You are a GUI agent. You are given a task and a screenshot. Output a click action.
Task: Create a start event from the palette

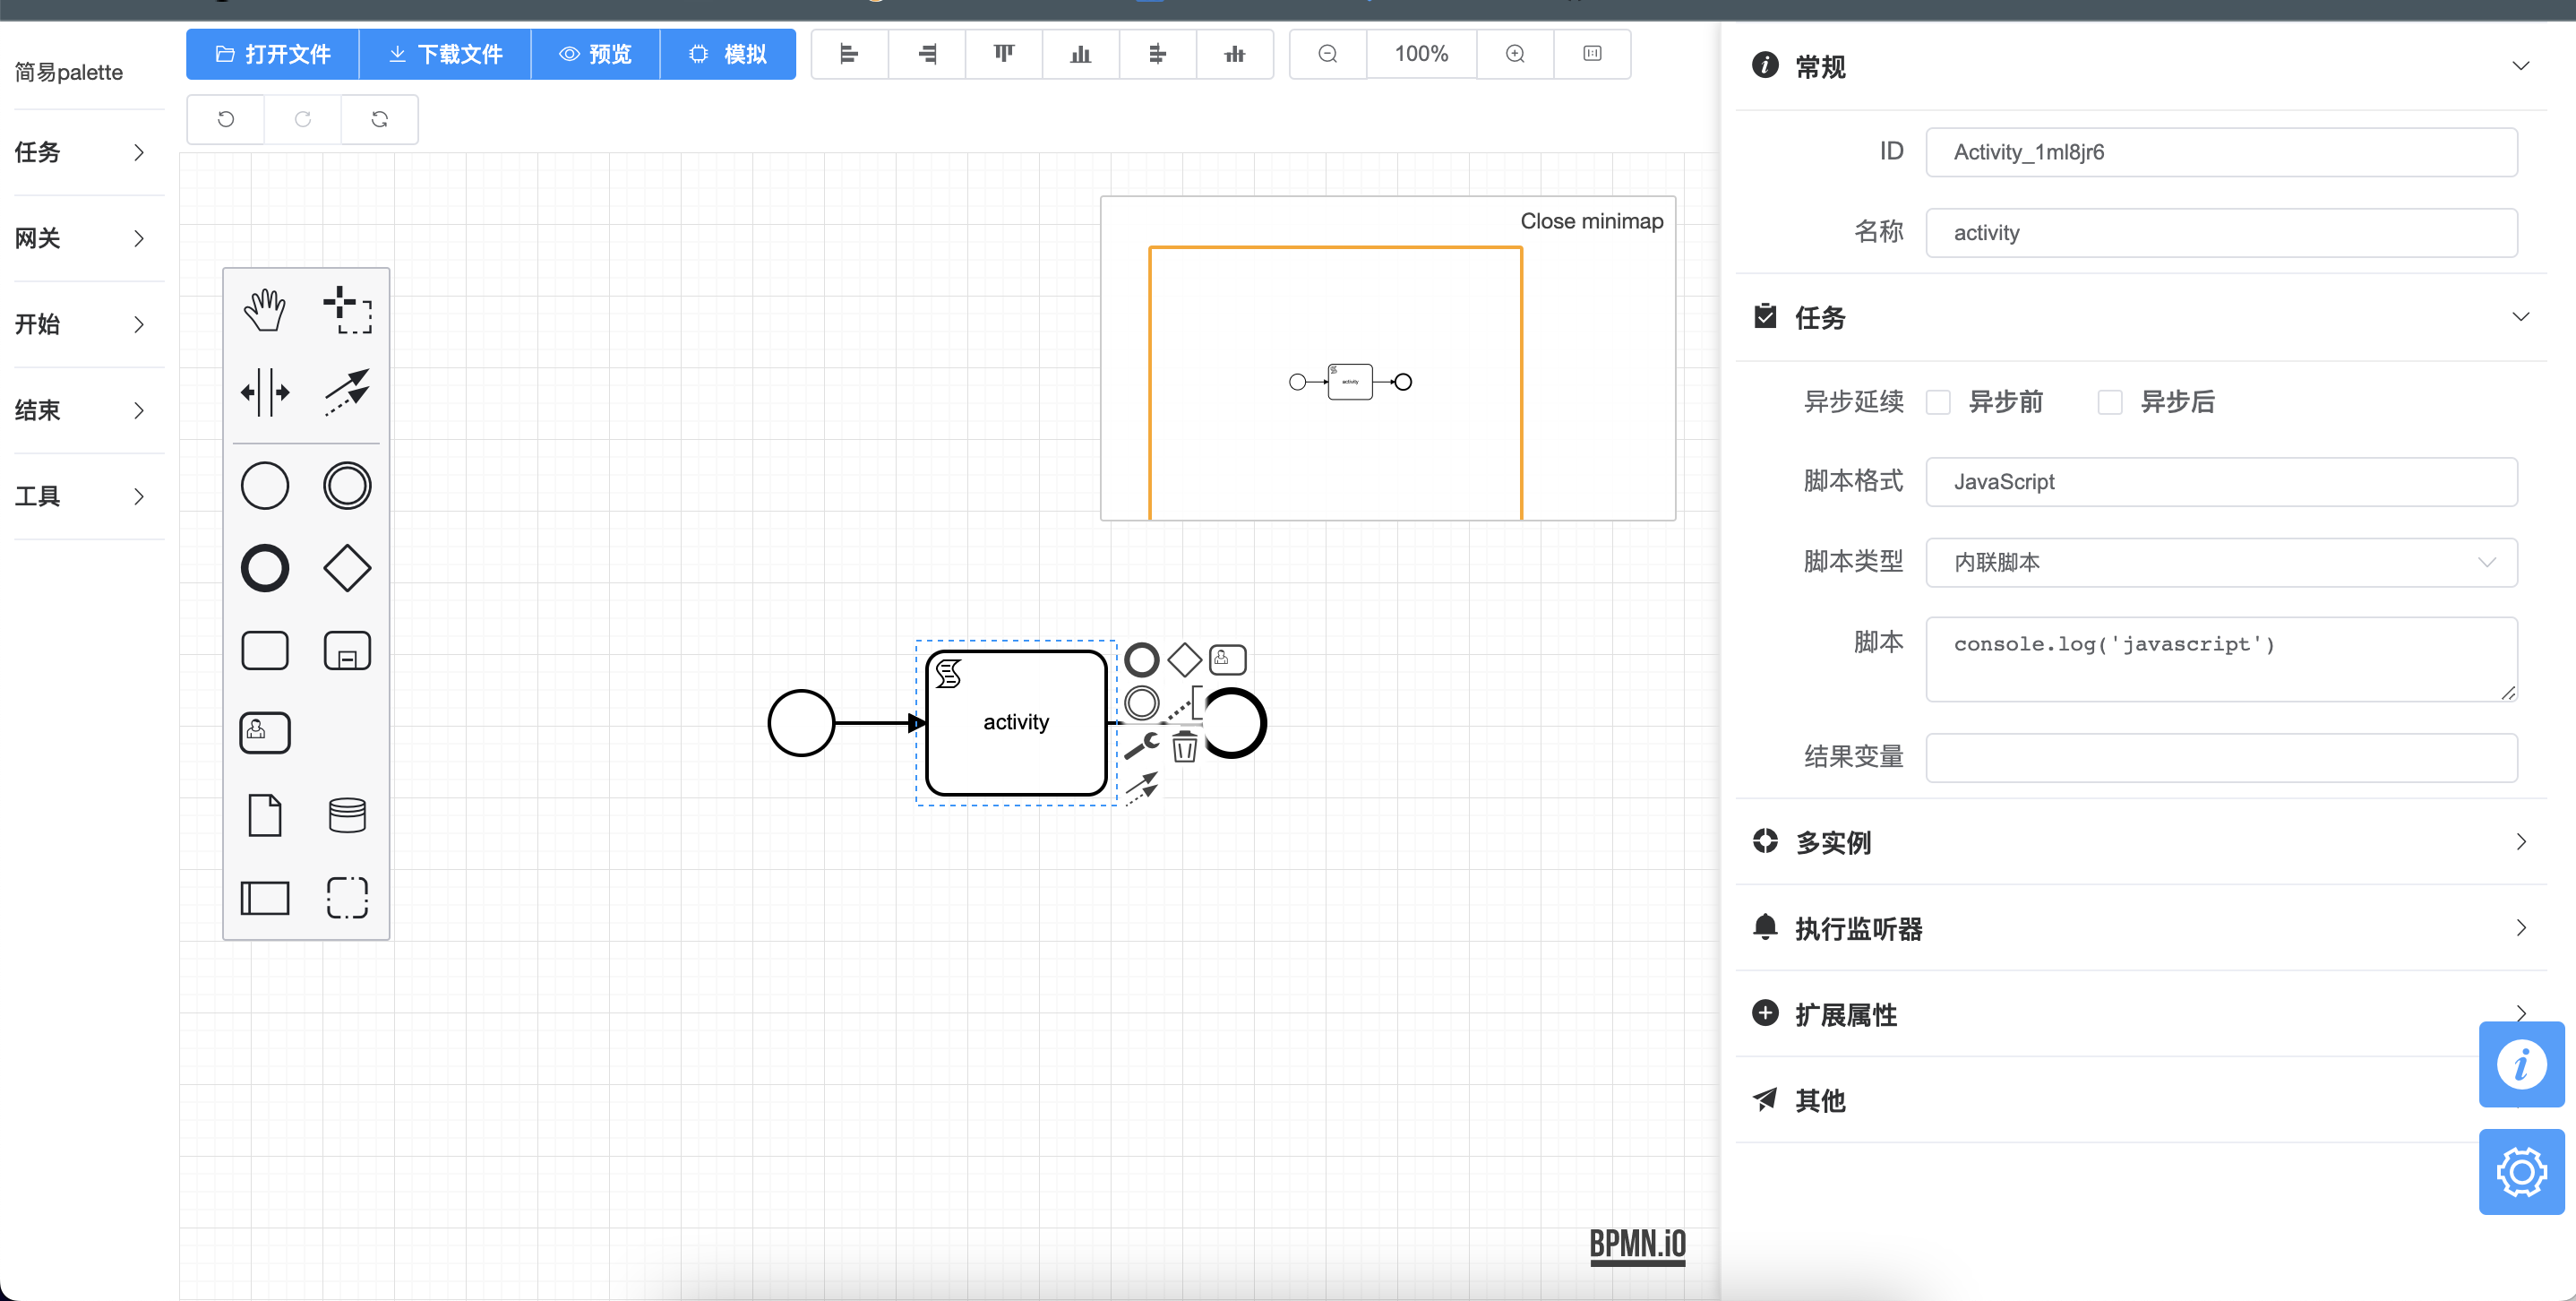pos(265,486)
